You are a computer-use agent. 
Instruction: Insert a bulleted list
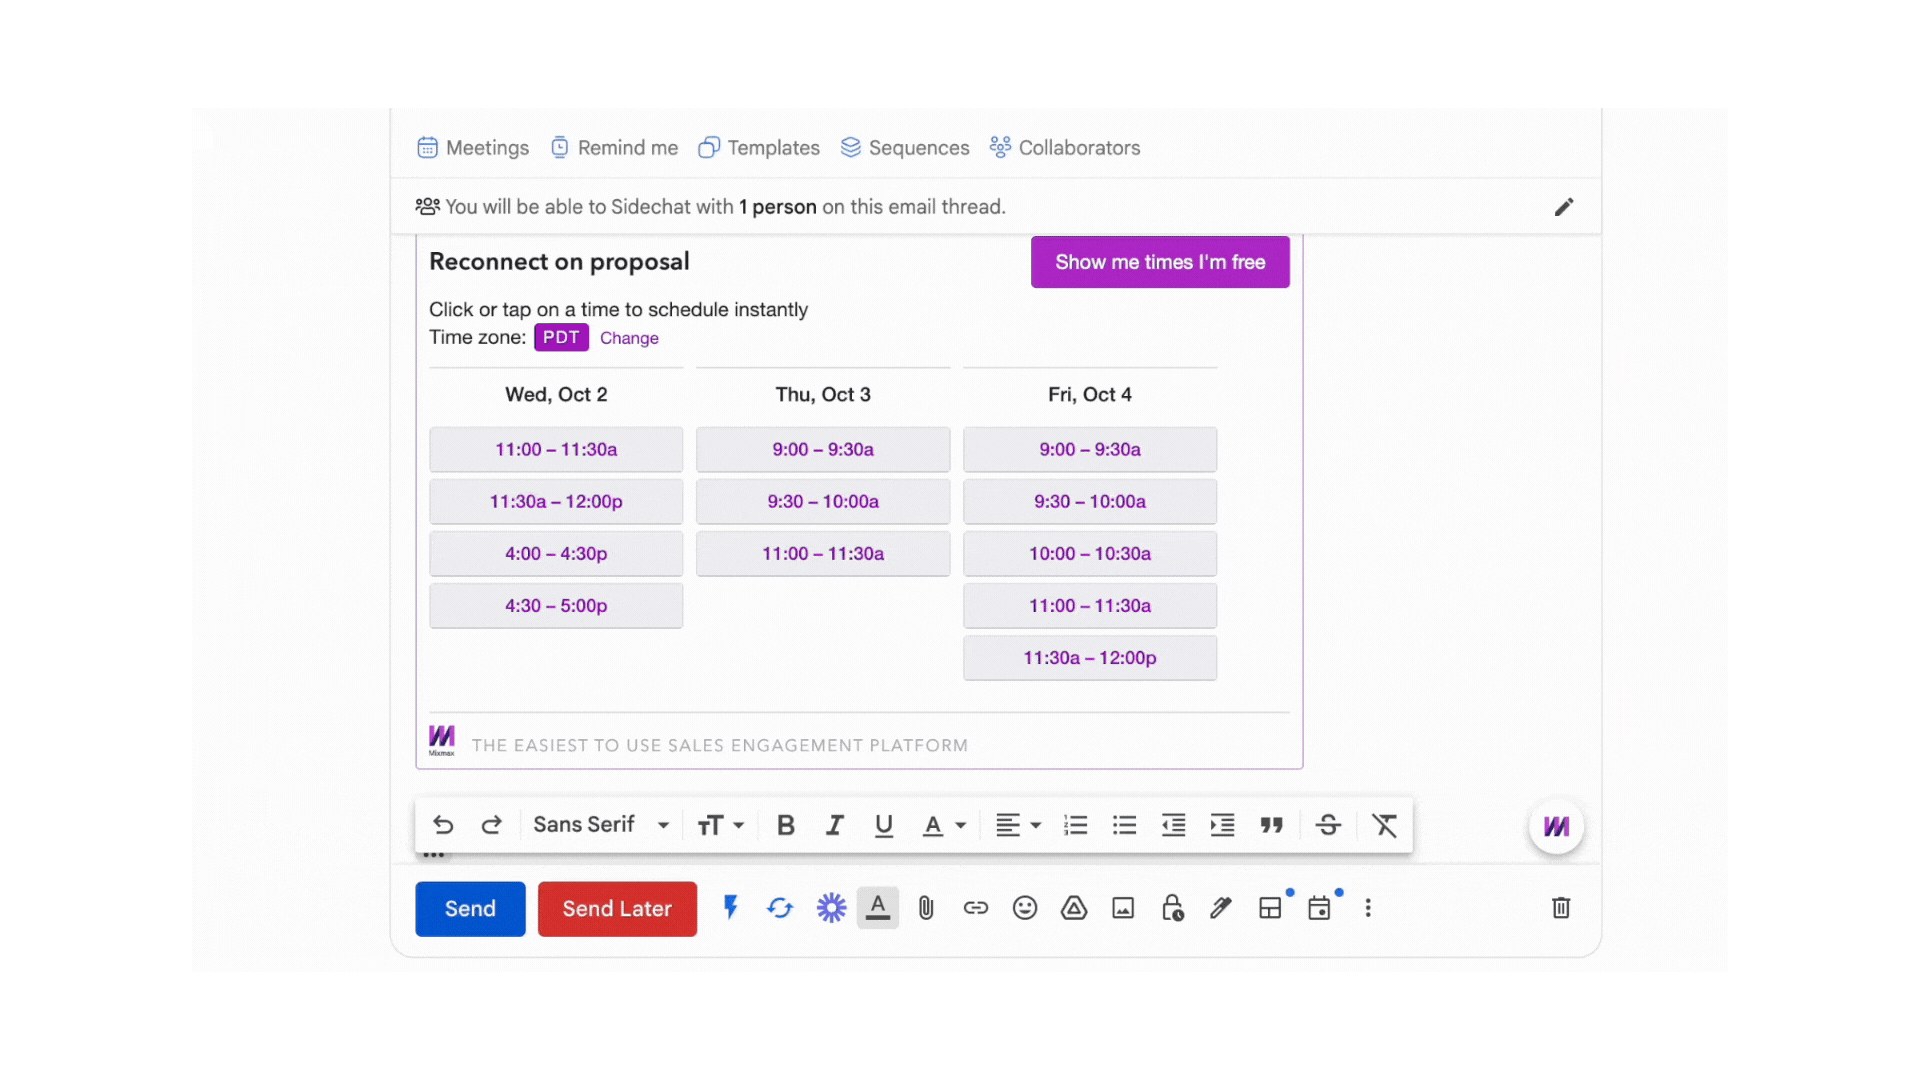(1125, 825)
